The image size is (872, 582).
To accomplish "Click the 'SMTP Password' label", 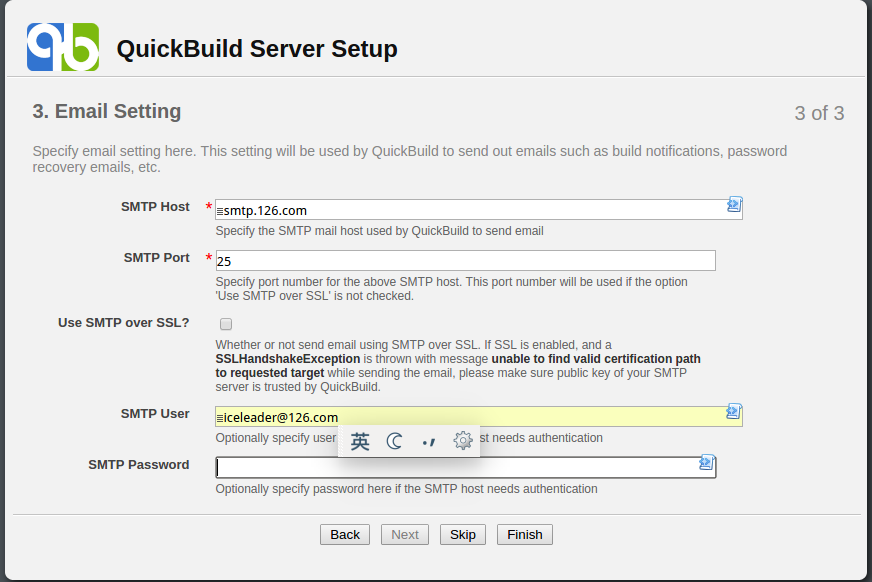I will click(x=138, y=465).
